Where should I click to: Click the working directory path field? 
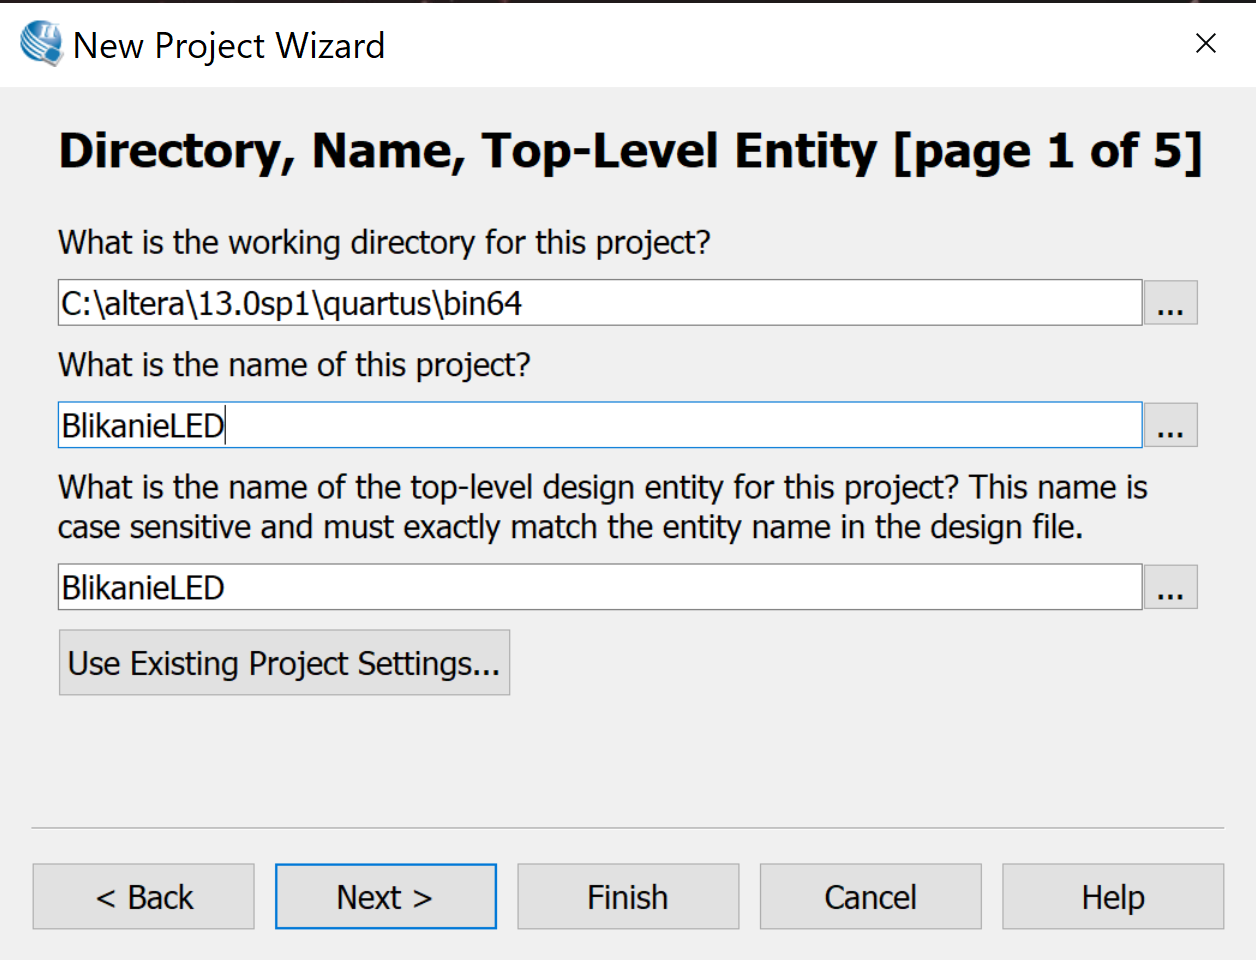tap(600, 303)
